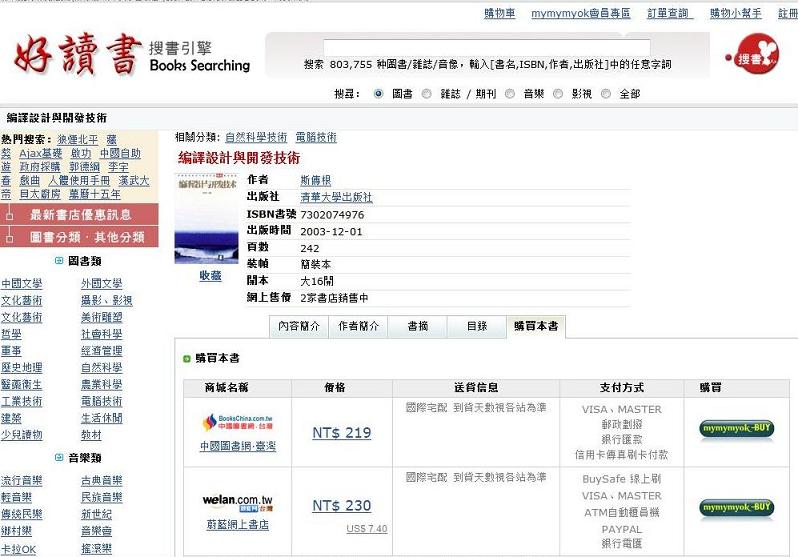Select the 全部 search radio button
Viewport: 798px width, 557px height.
606,94
